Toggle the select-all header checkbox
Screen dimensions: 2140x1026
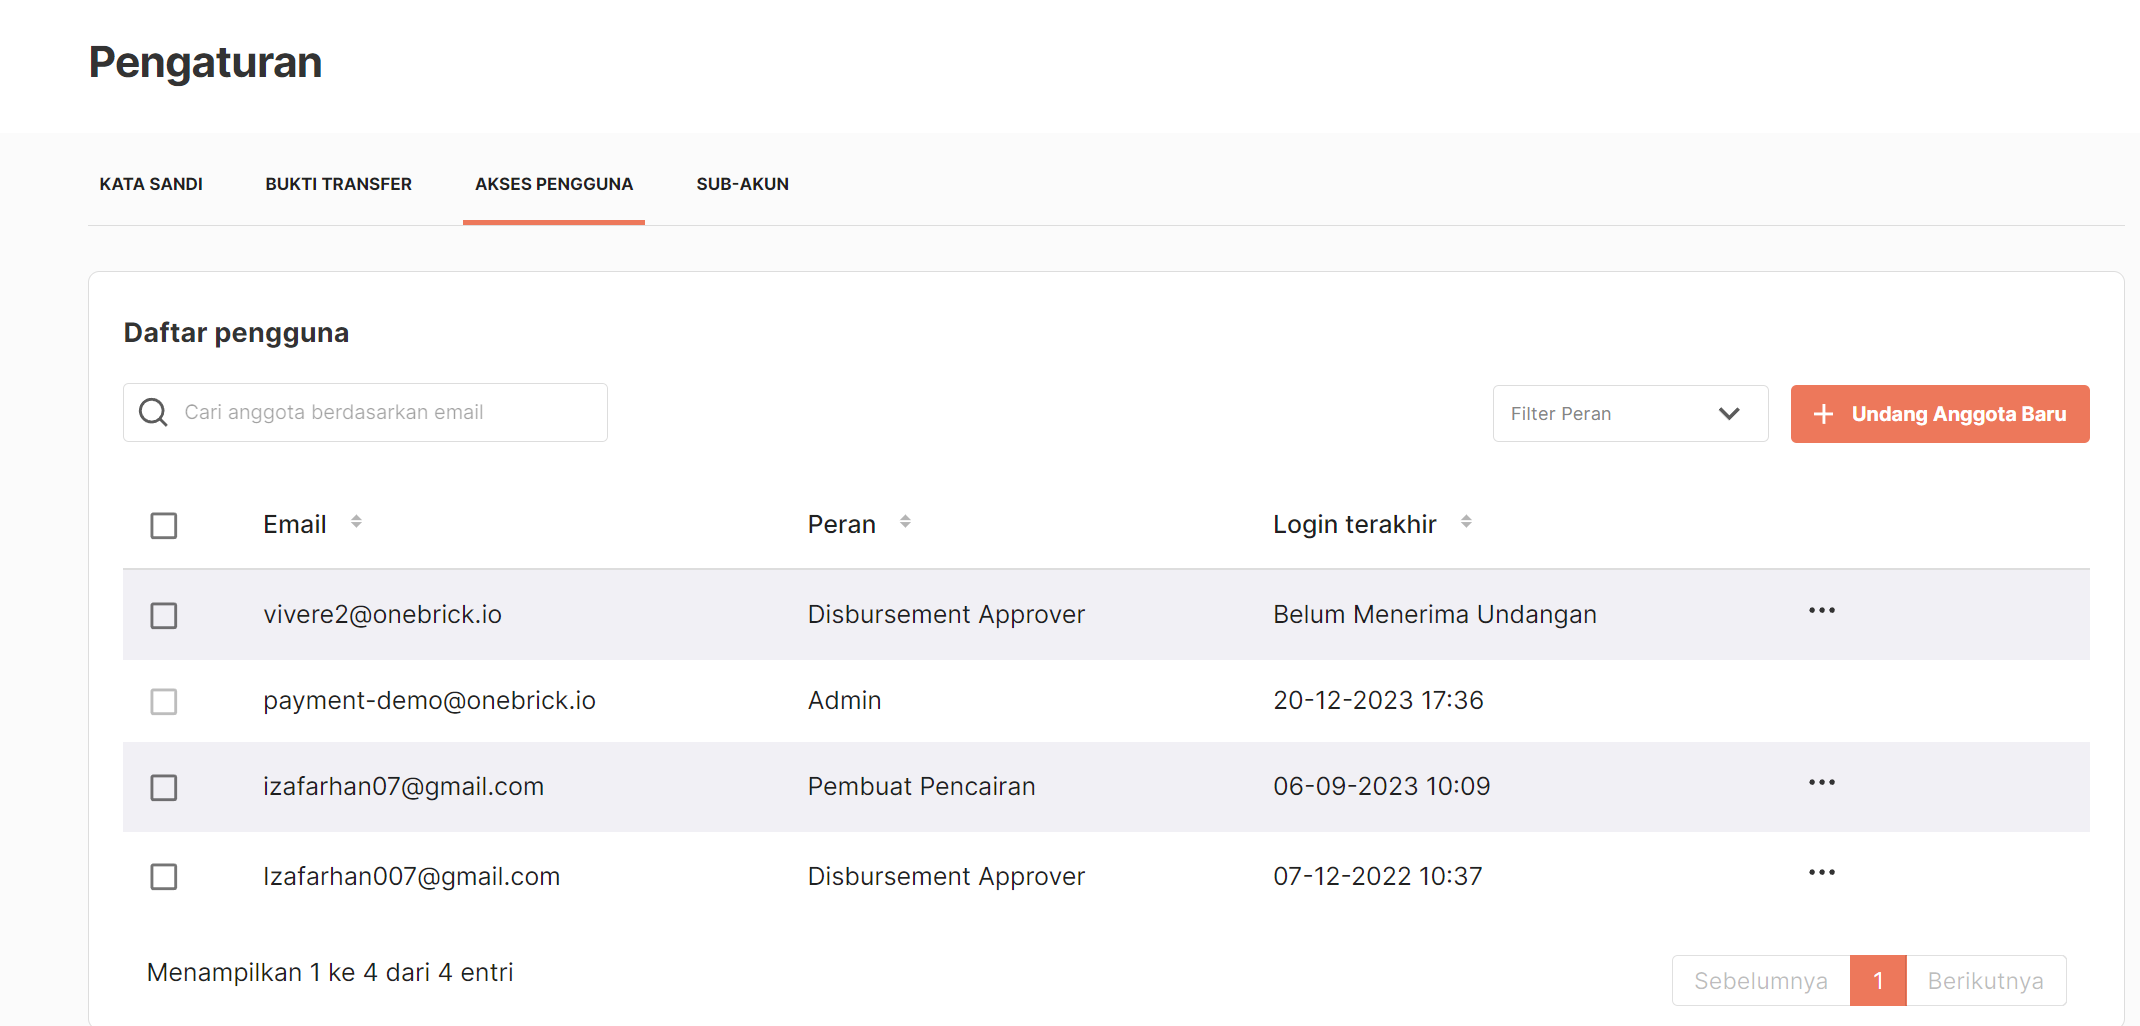click(x=164, y=526)
